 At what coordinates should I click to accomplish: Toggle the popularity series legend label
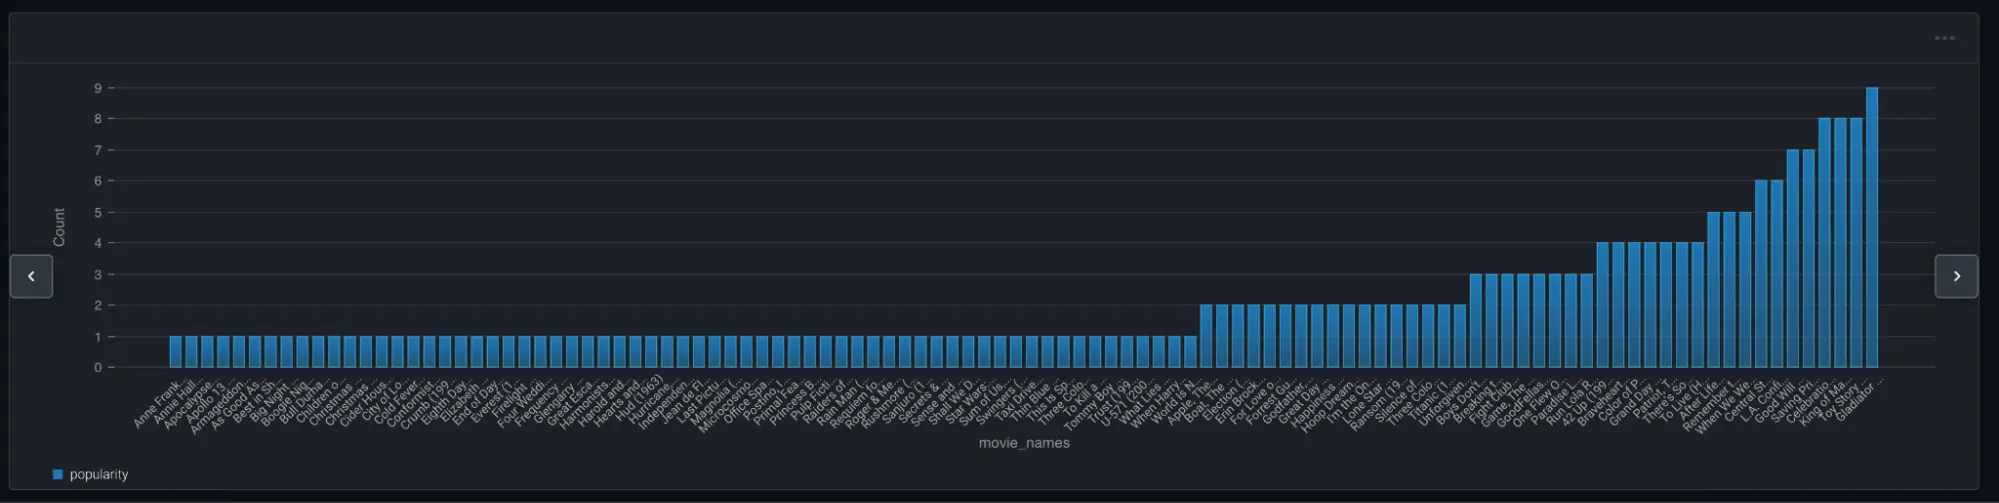click(x=99, y=474)
